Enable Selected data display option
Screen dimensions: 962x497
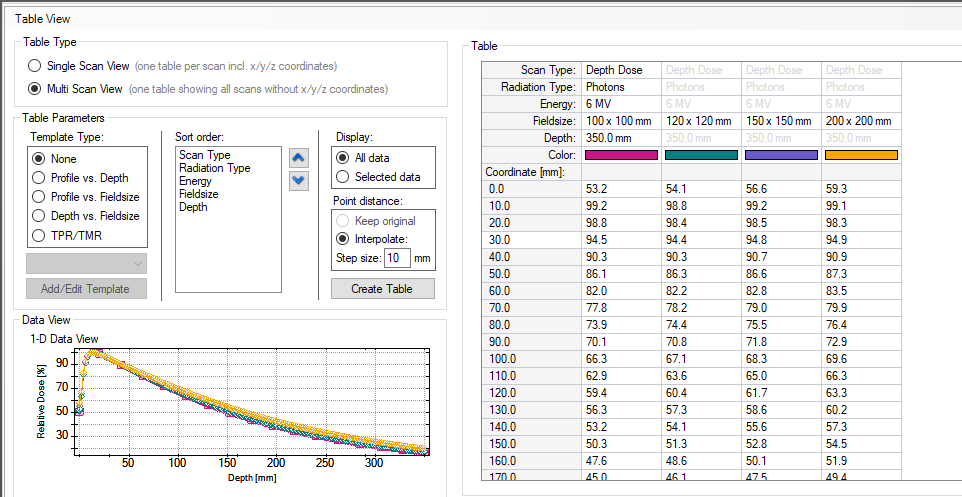tap(343, 177)
